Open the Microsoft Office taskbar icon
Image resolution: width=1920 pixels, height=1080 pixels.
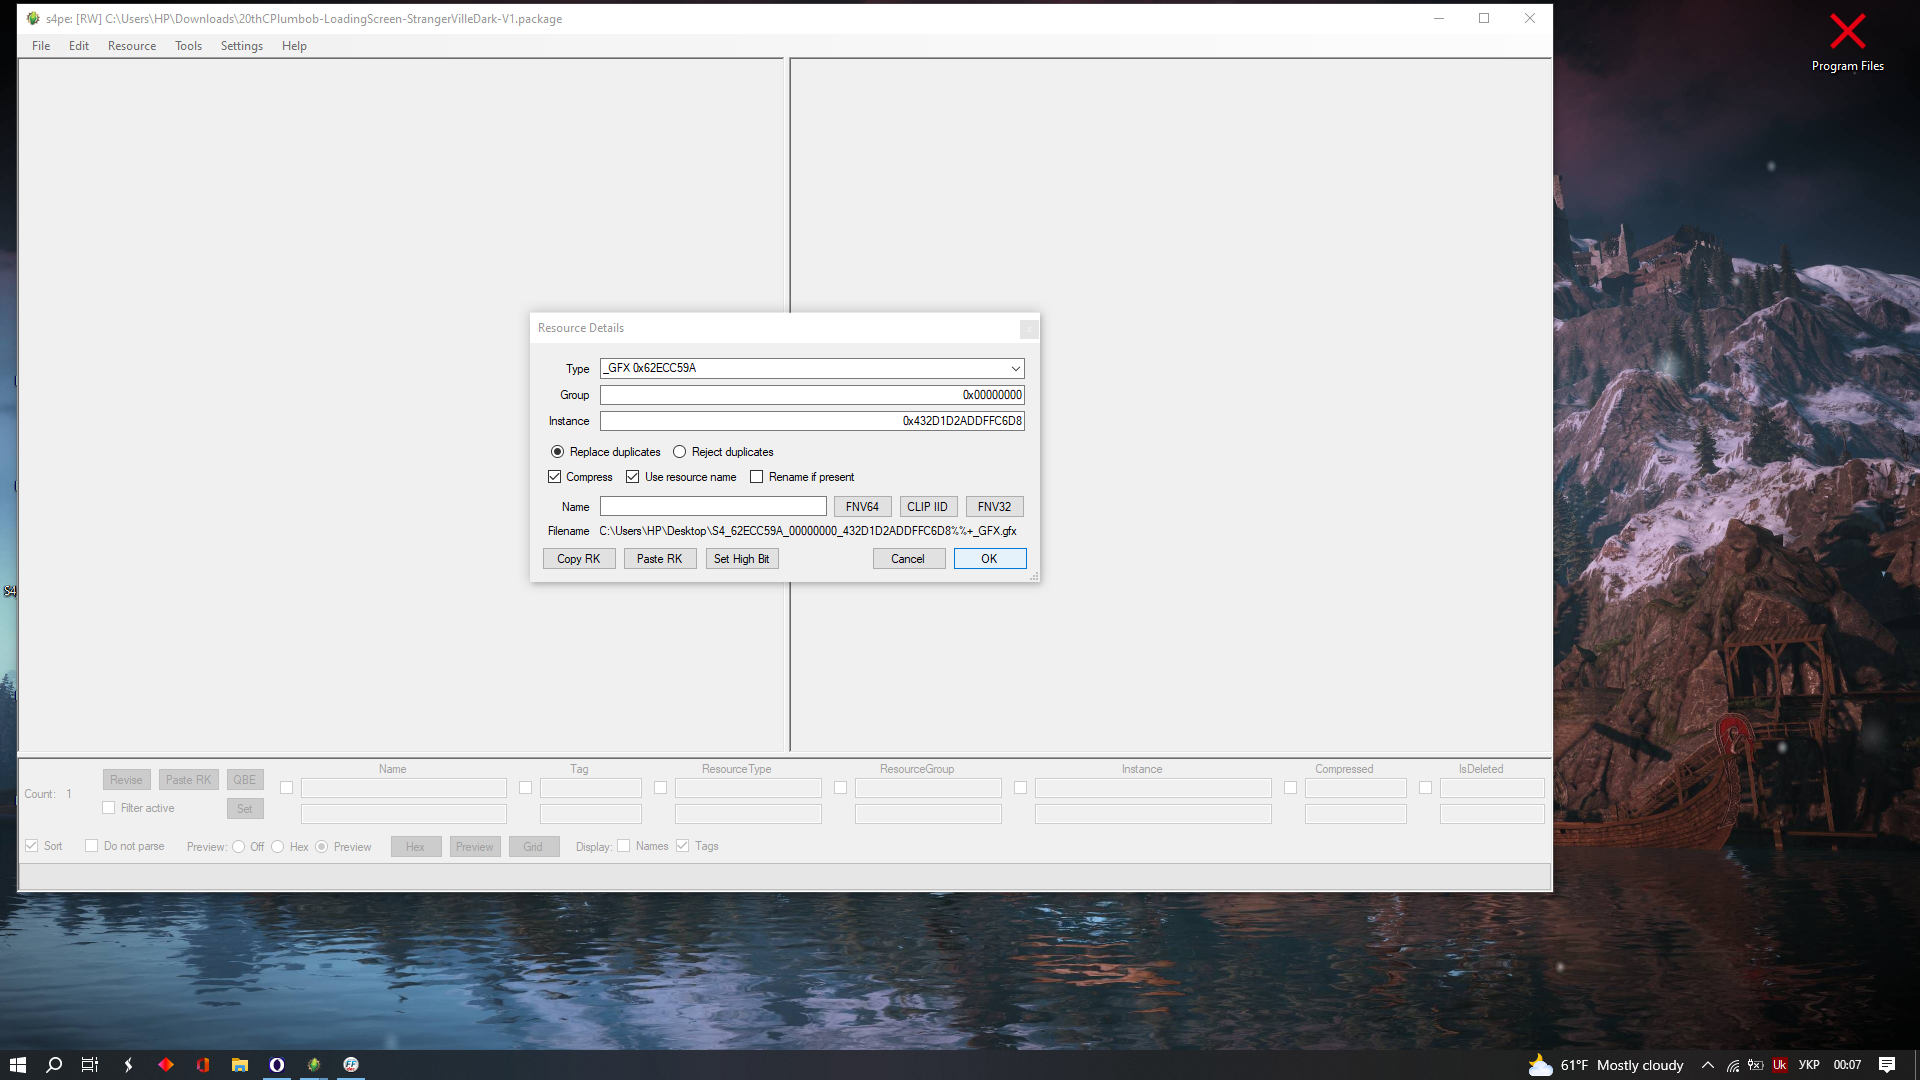[x=203, y=1065]
